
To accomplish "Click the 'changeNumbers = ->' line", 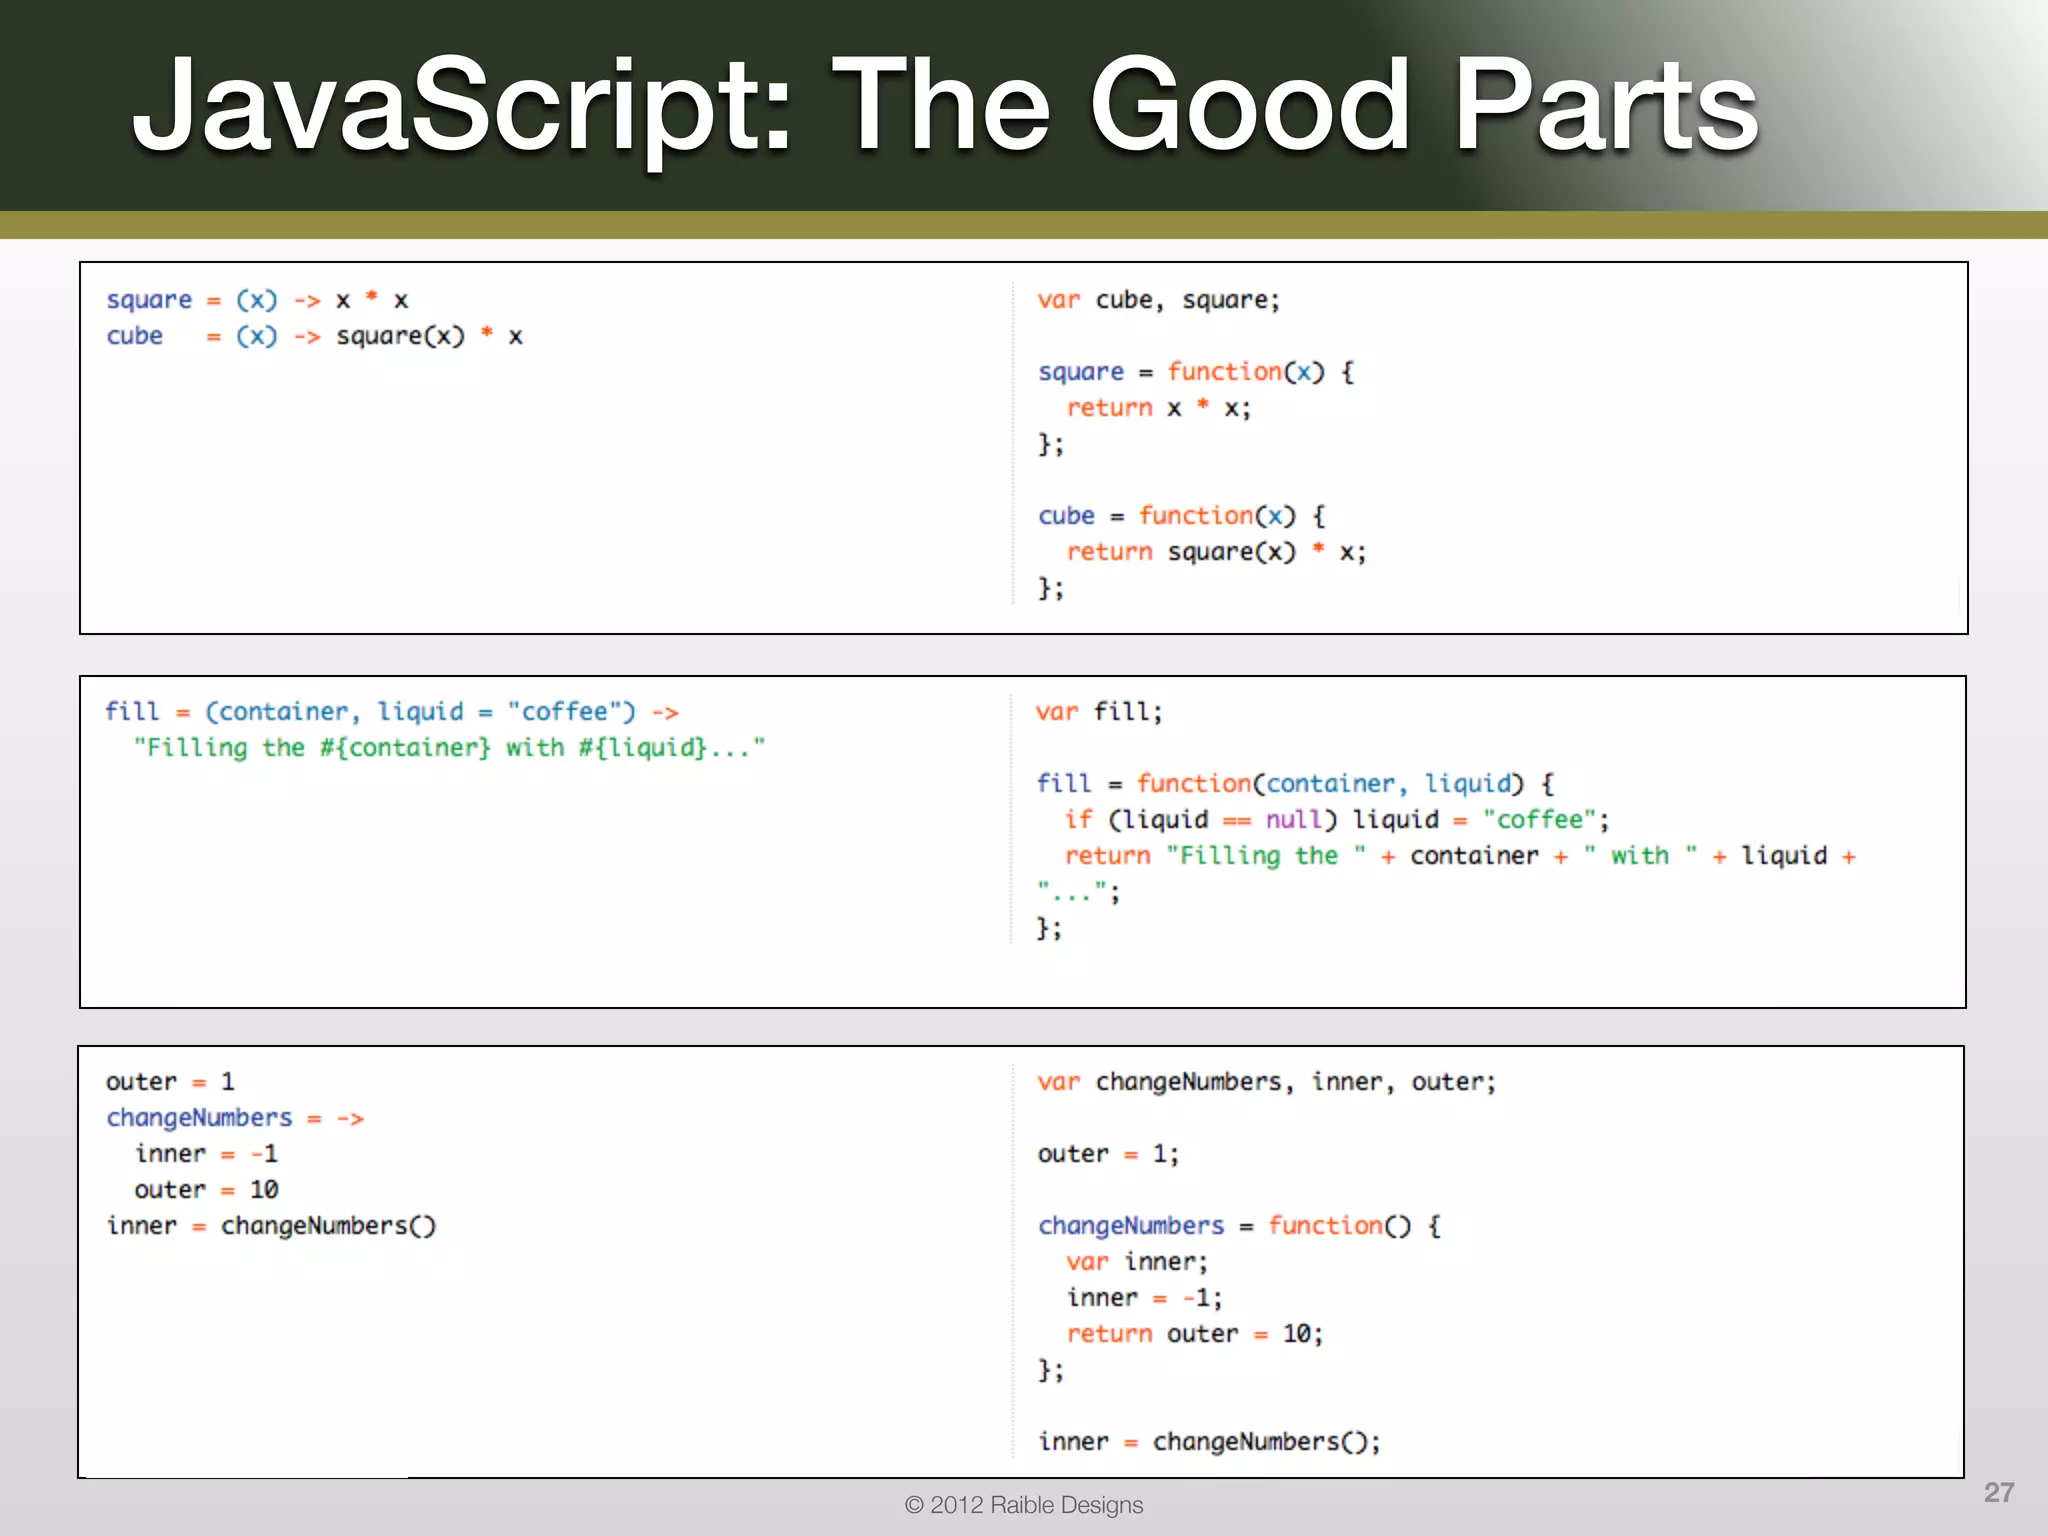I will pyautogui.click(x=235, y=1118).
